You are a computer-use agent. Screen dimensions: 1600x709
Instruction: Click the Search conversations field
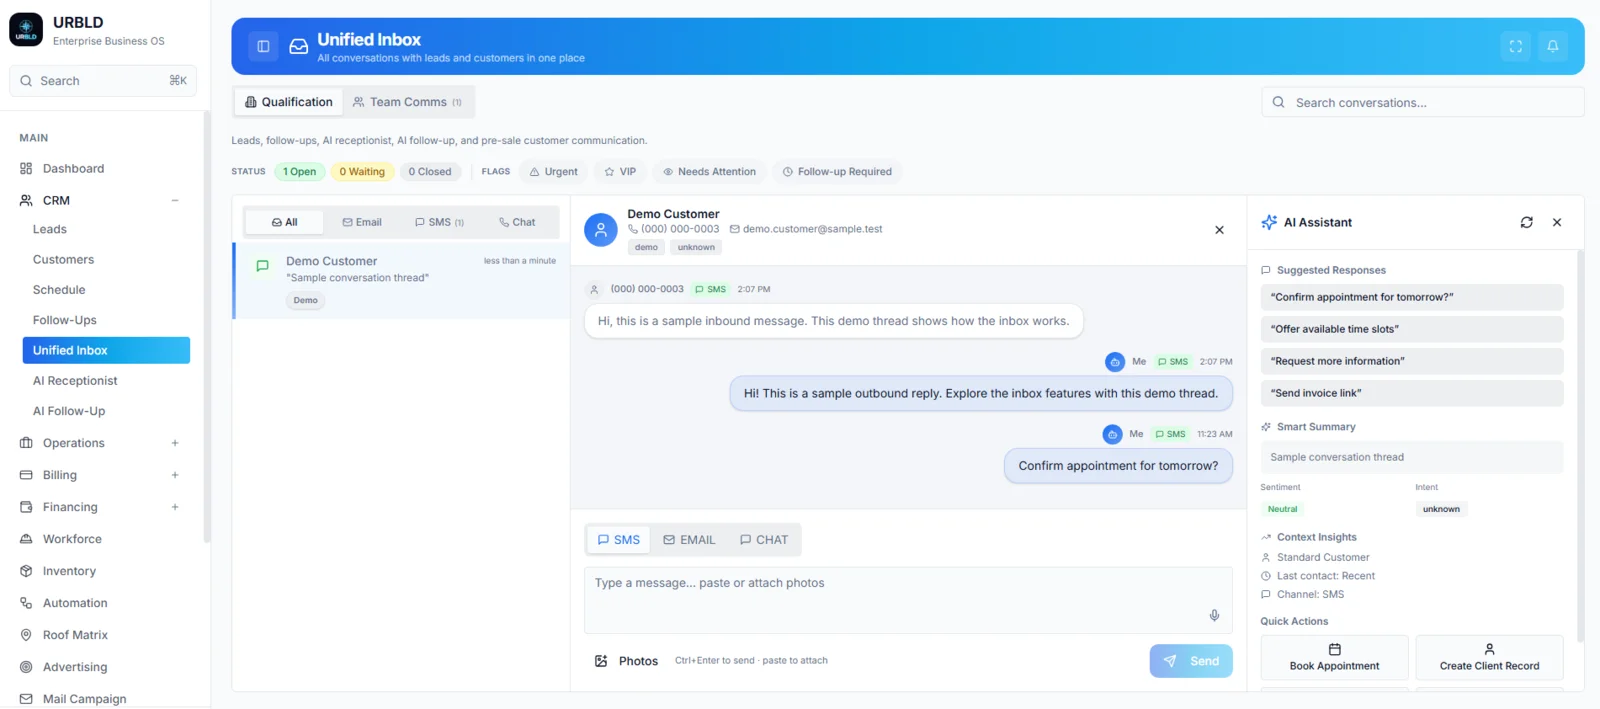click(x=1422, y=102)
